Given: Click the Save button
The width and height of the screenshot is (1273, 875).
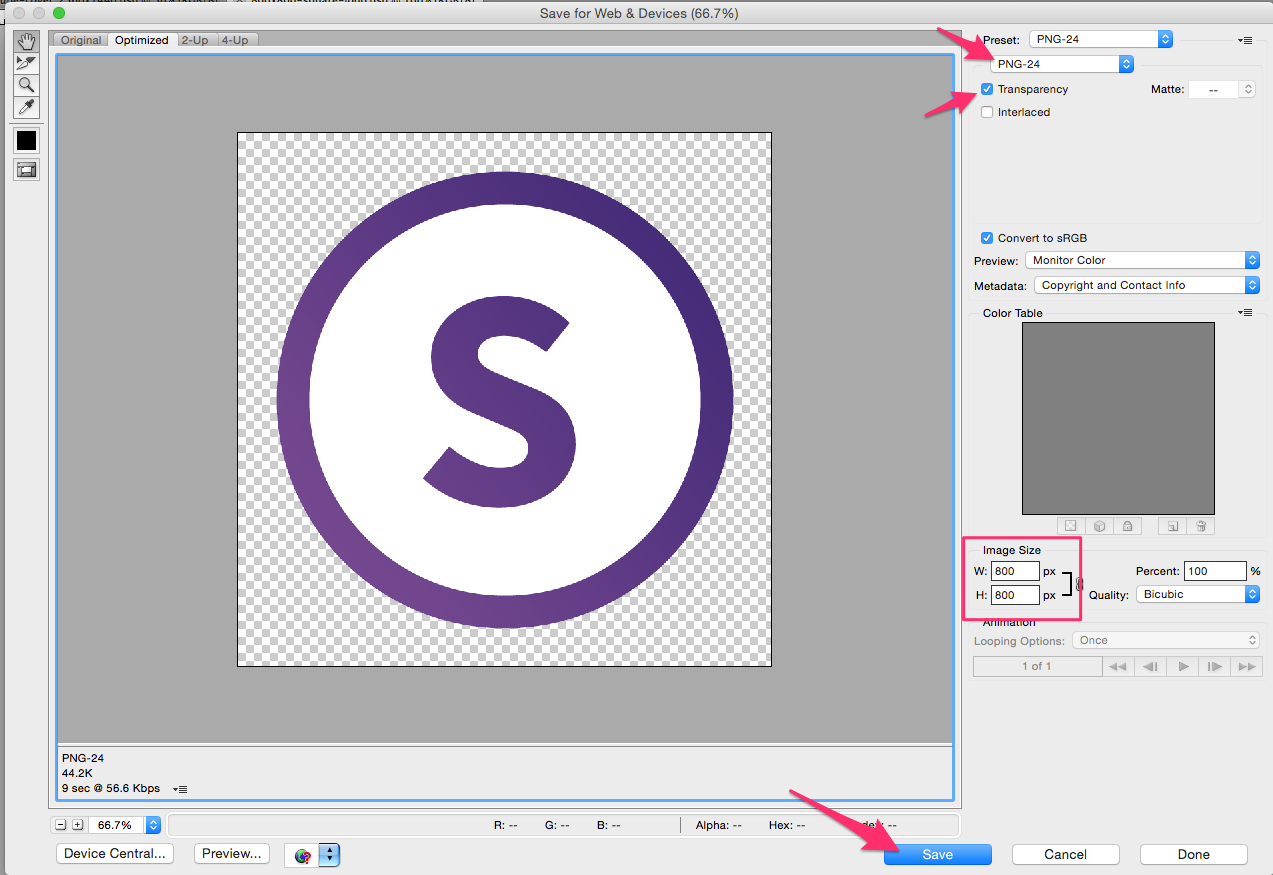Looking at the screenshot, I should (x=937, y=854).
